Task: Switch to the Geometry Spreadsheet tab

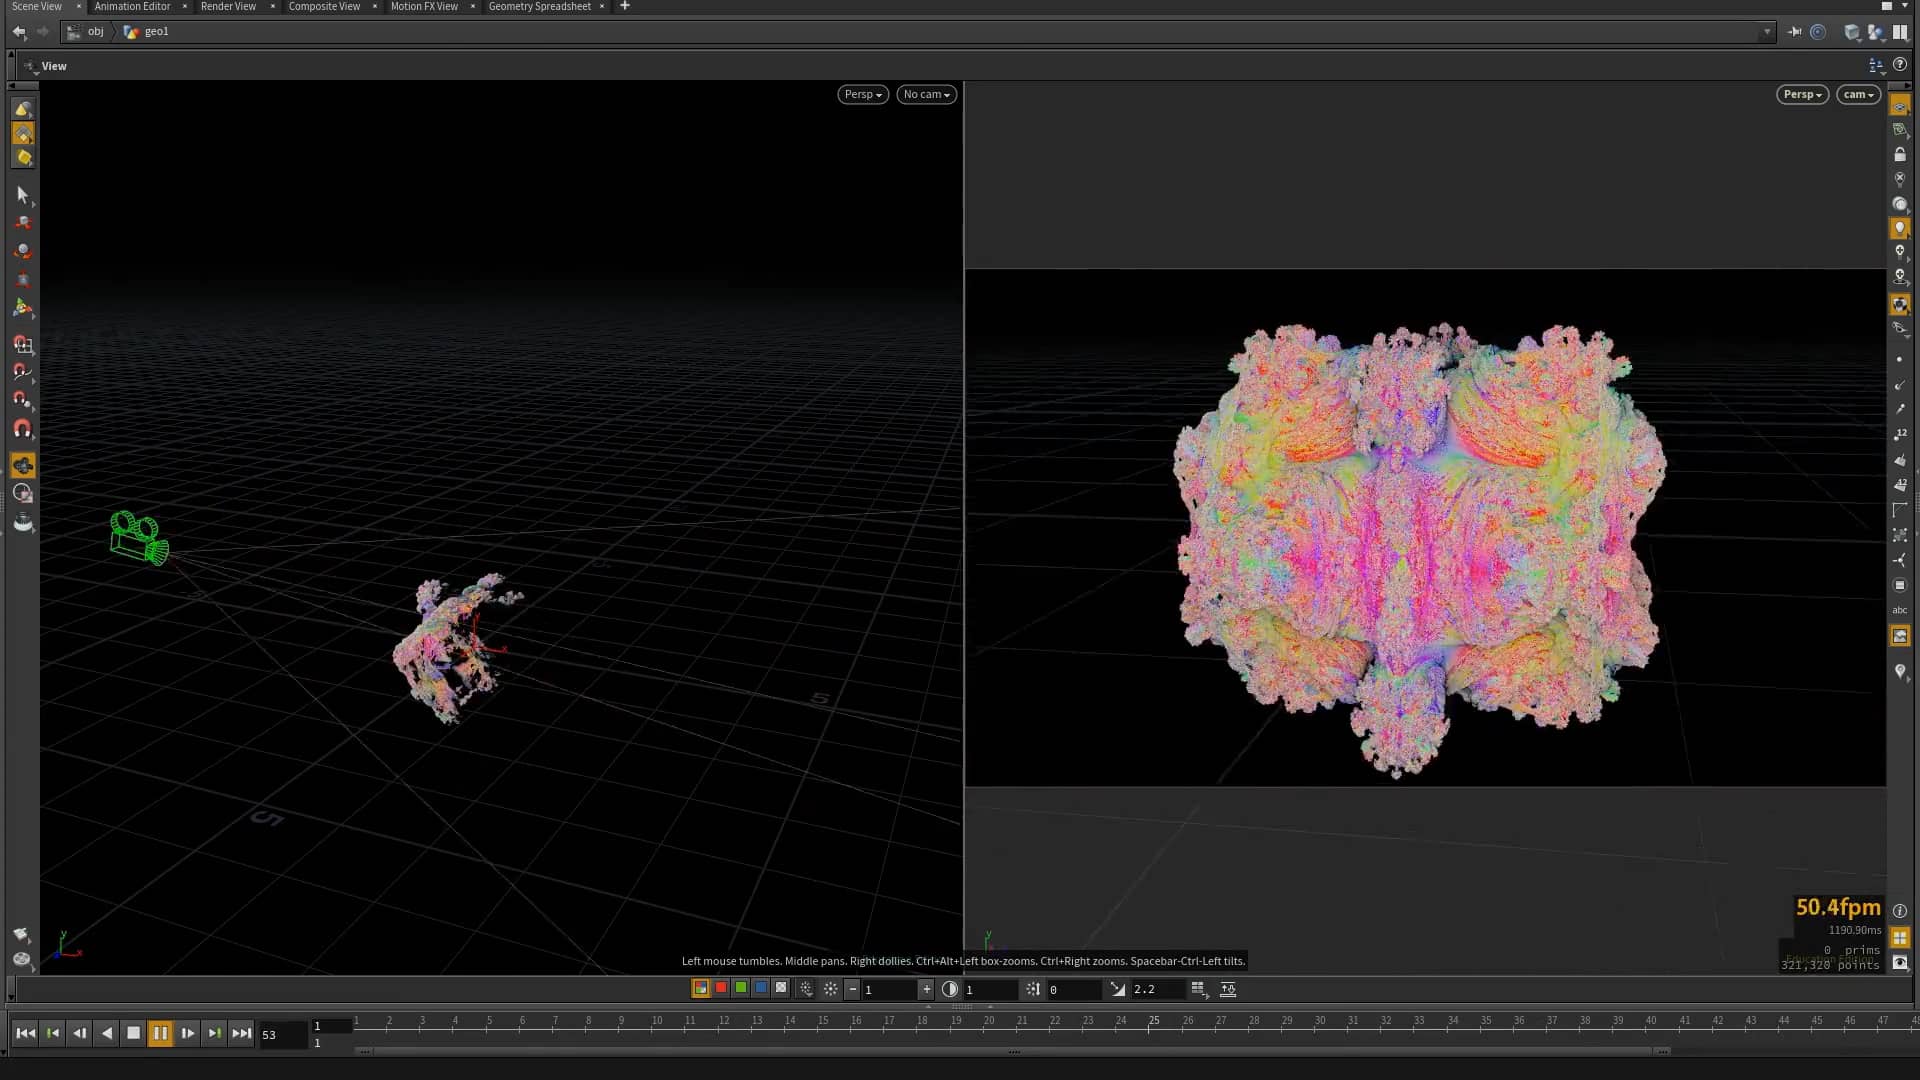Action: [x=540, y=6]
